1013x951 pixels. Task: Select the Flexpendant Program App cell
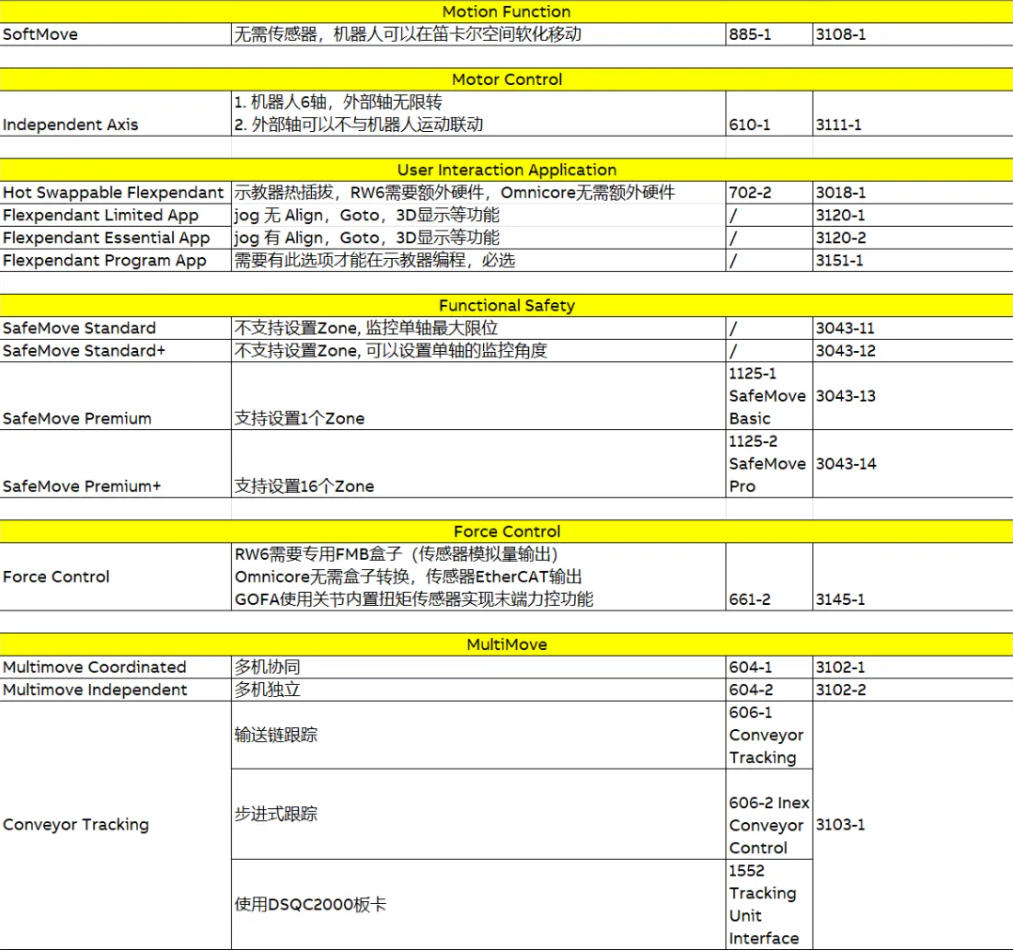pyautogui.click(x=115, y=261)
